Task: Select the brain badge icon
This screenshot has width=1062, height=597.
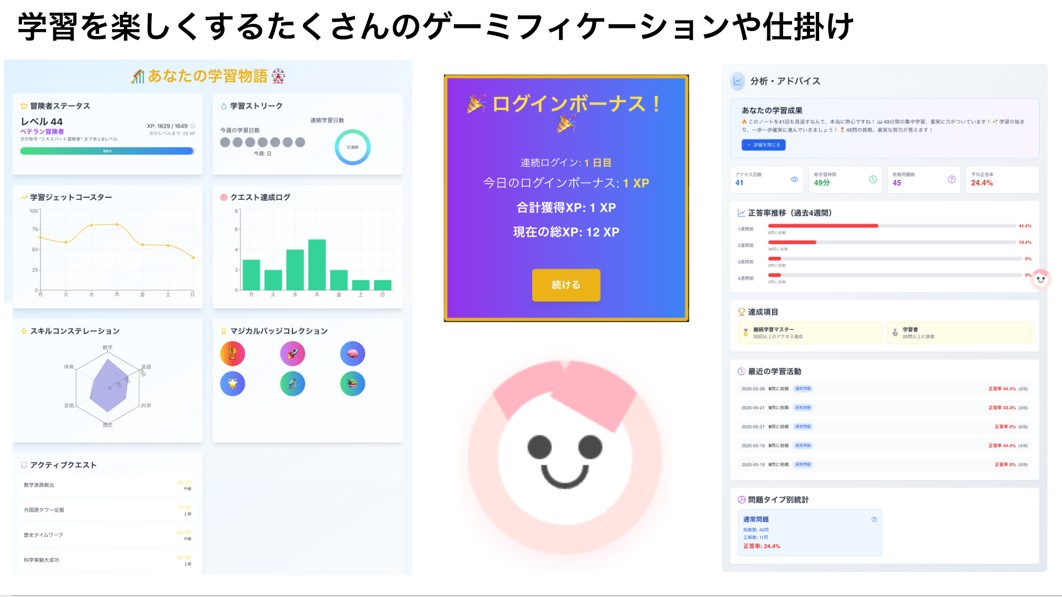Action: click(x=352, y=353)
